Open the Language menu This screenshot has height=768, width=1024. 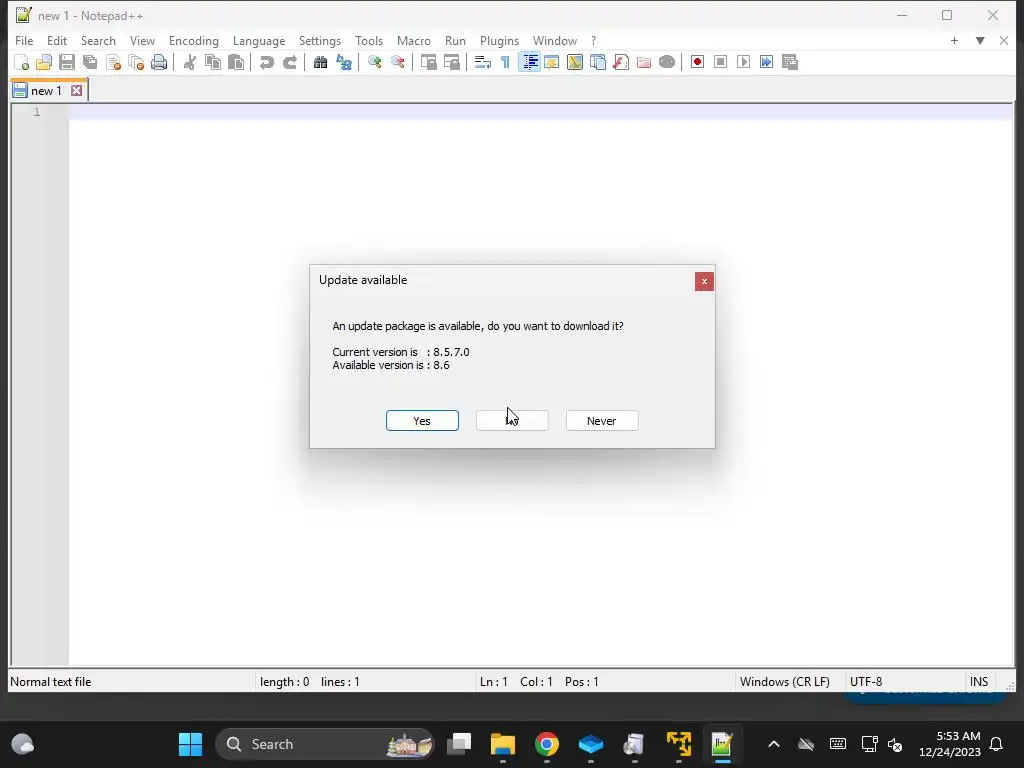pos(259,40)
